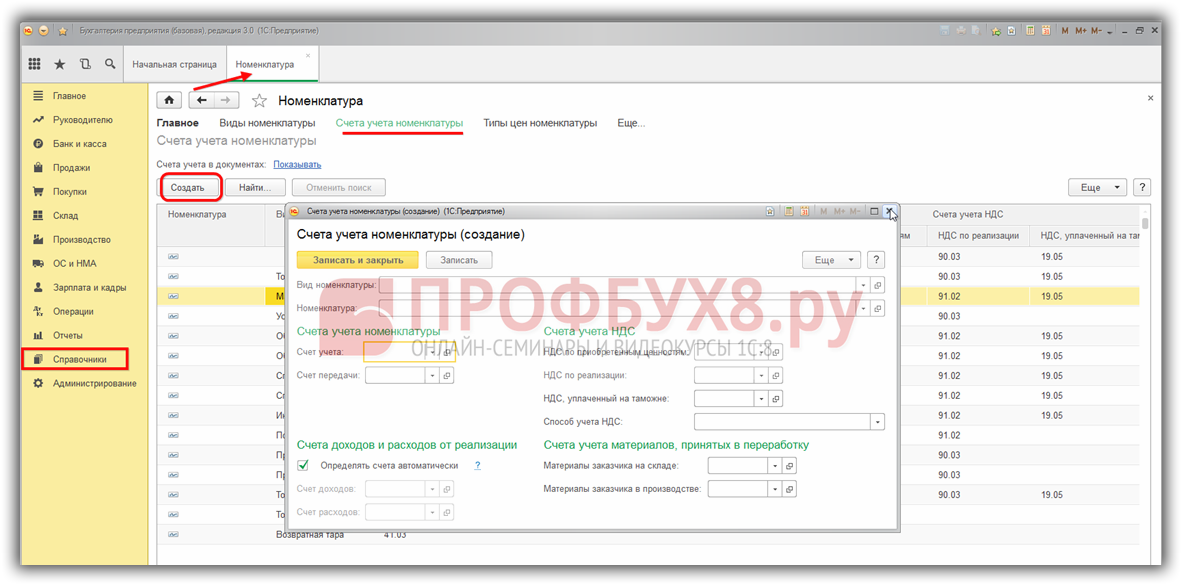Open Еще... in the navigation bar
The width and height of the screenshot is (1182, 585).
(x=631, y=123)
